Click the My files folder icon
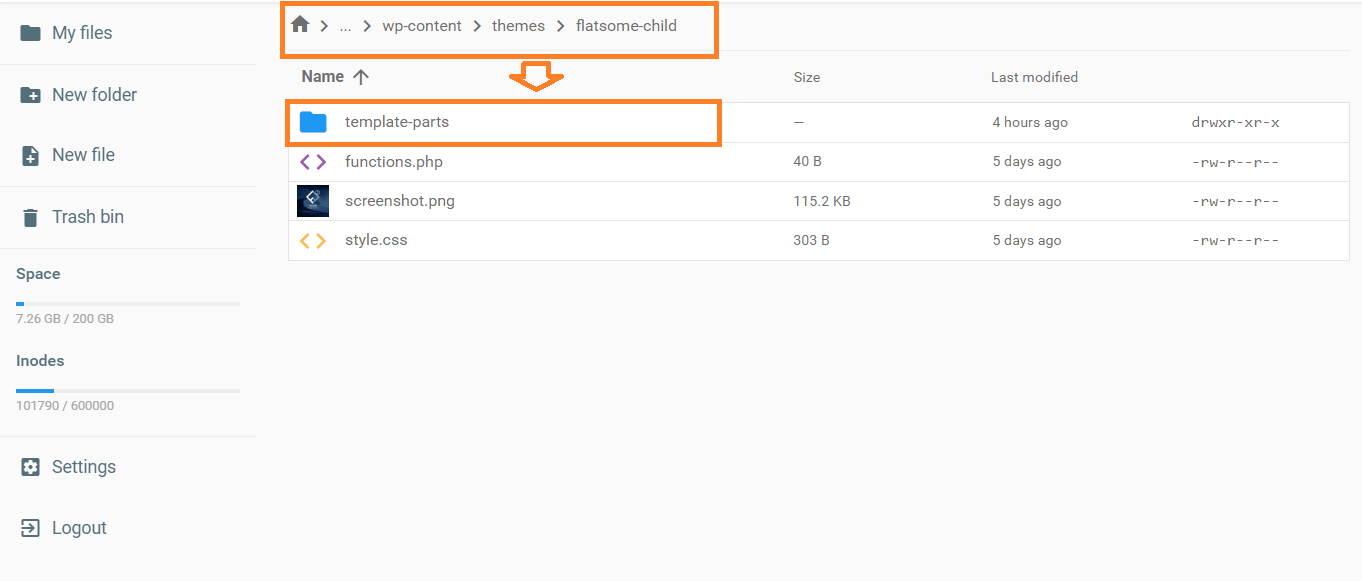 click(31, 33)
